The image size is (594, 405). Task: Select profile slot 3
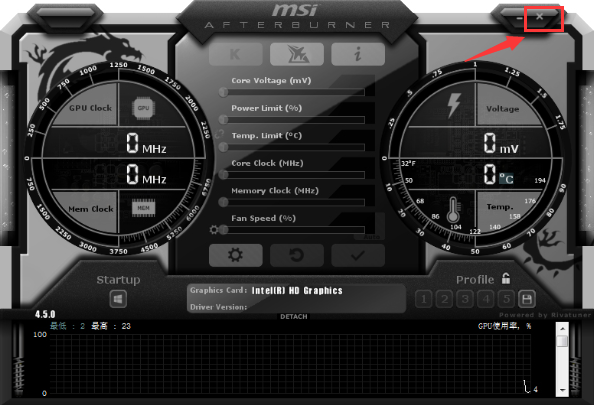[465, 299]
